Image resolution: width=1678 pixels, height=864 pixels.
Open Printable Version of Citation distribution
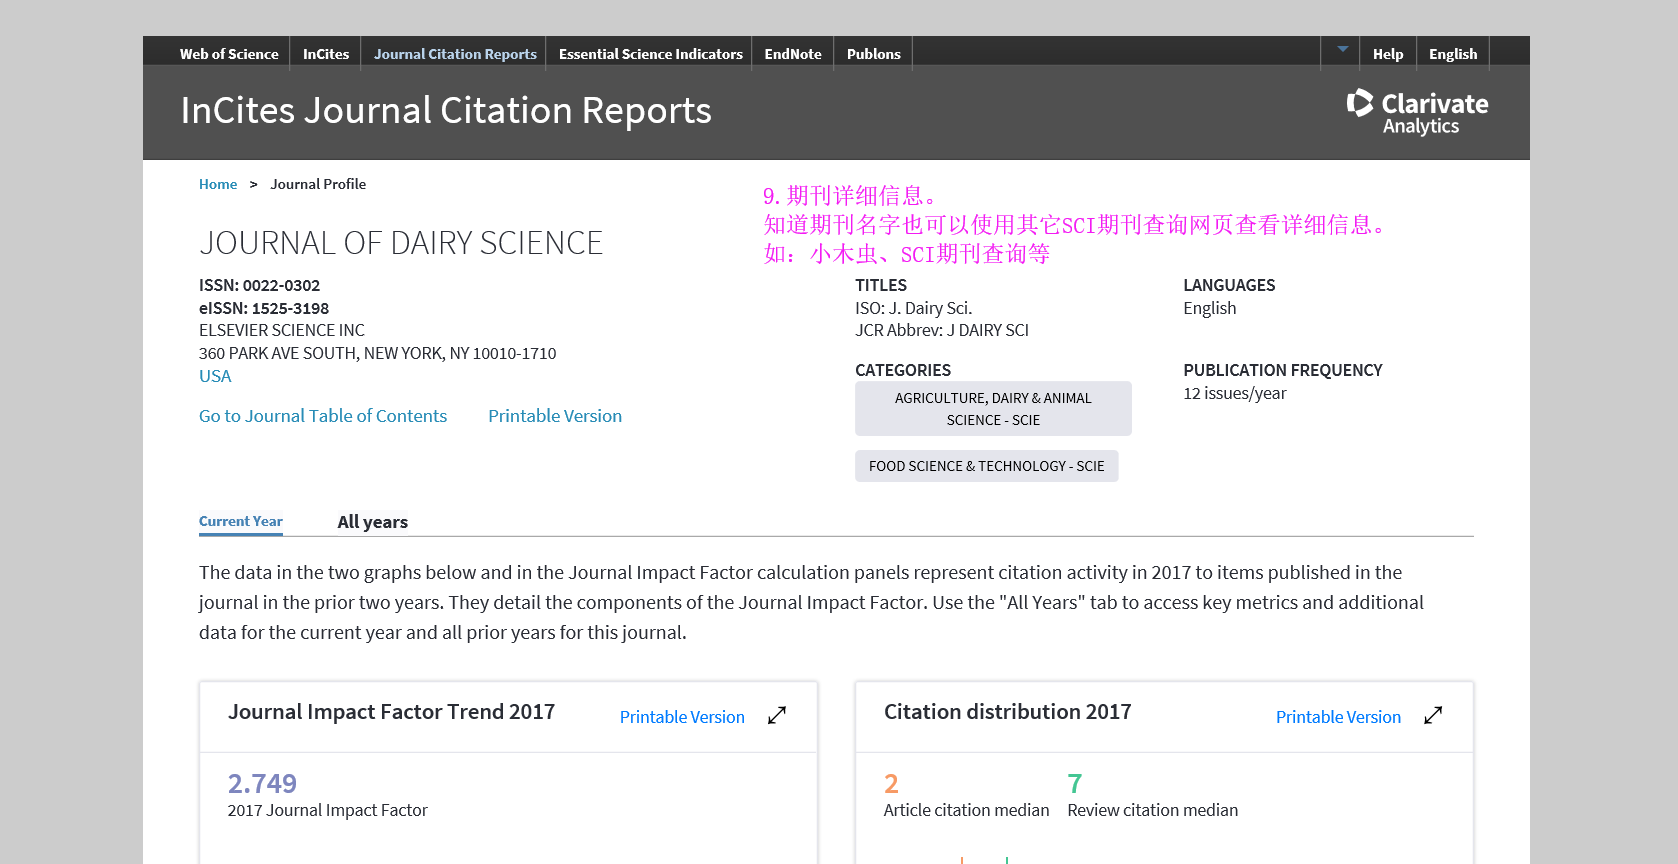coord(1338,717)
